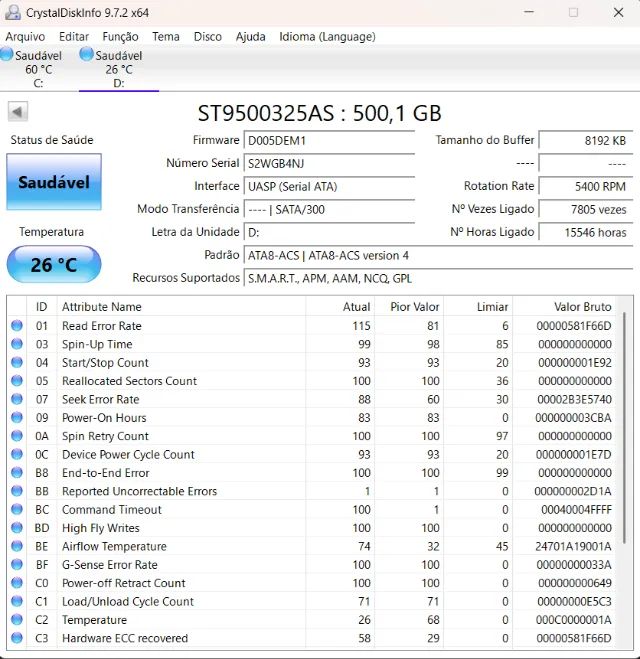Close the CrystalDiskInfo window
The width and height of the screenshot is (640, 659).
[x=618, y=12]
